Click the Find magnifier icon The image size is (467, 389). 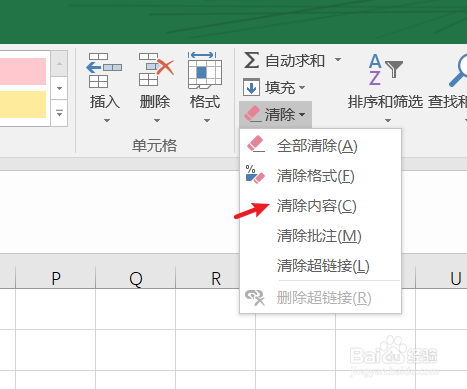(x=458, y=71)
